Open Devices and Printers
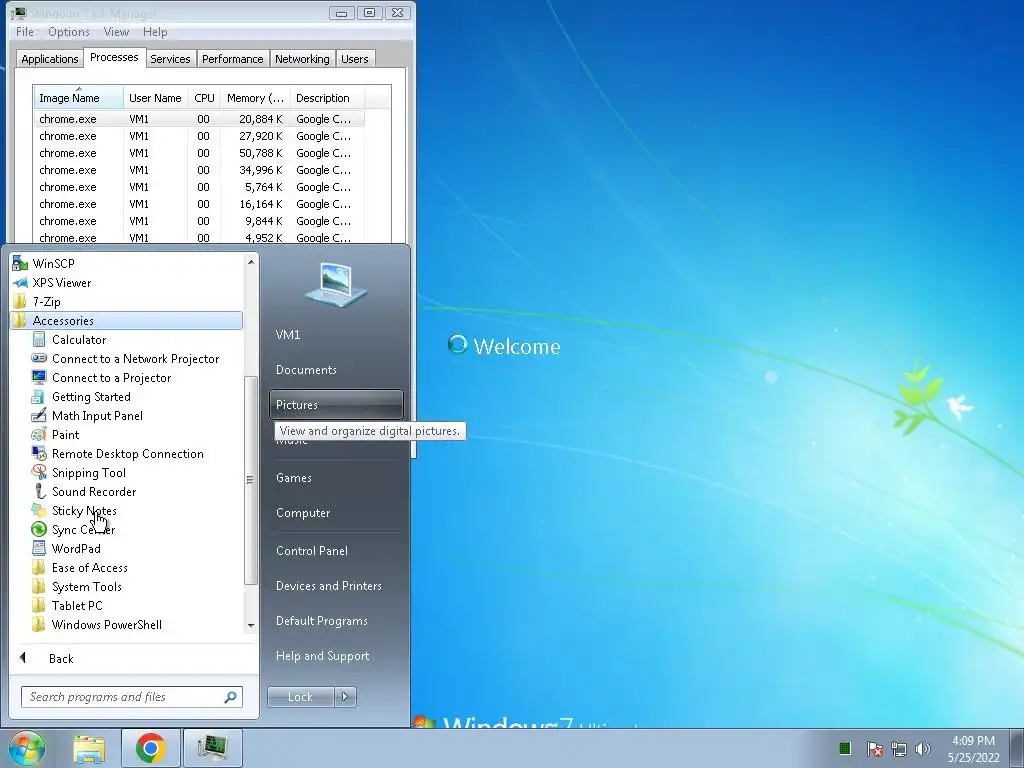The width and height of the screenshot is (1024, 768). [328, 586]
